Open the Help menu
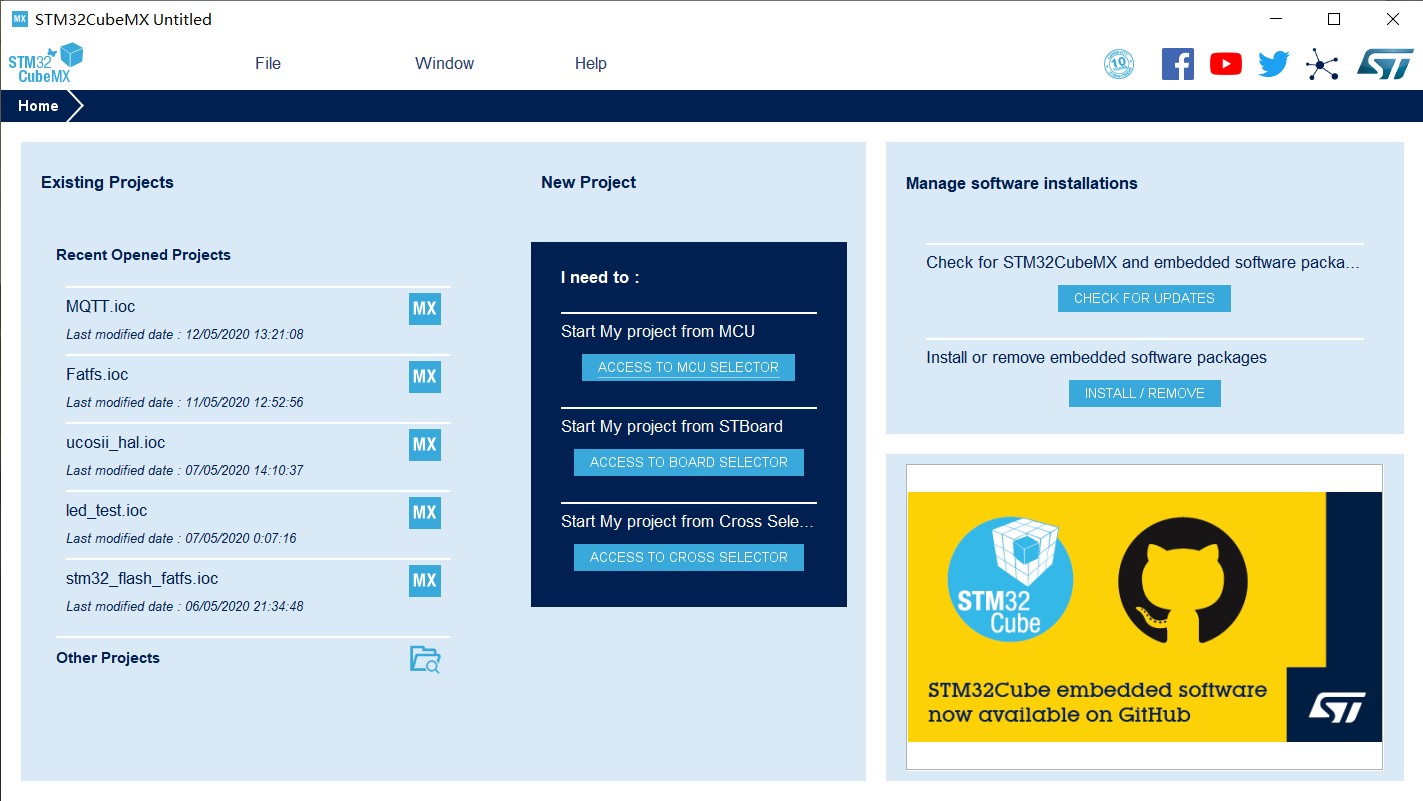This screenshot has height=801, width=1423. point(590,63)
